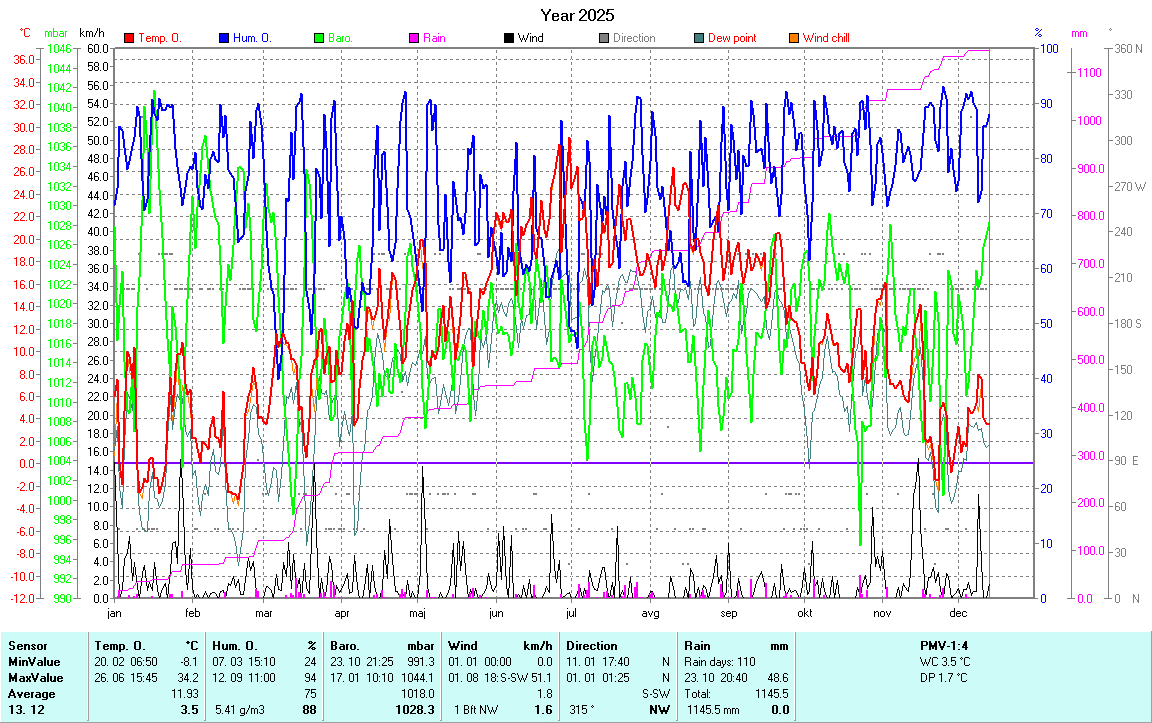Click the "mbar" axis unit label at top left
This screenshot has height=723, width=1152.
tap(59, 33)
